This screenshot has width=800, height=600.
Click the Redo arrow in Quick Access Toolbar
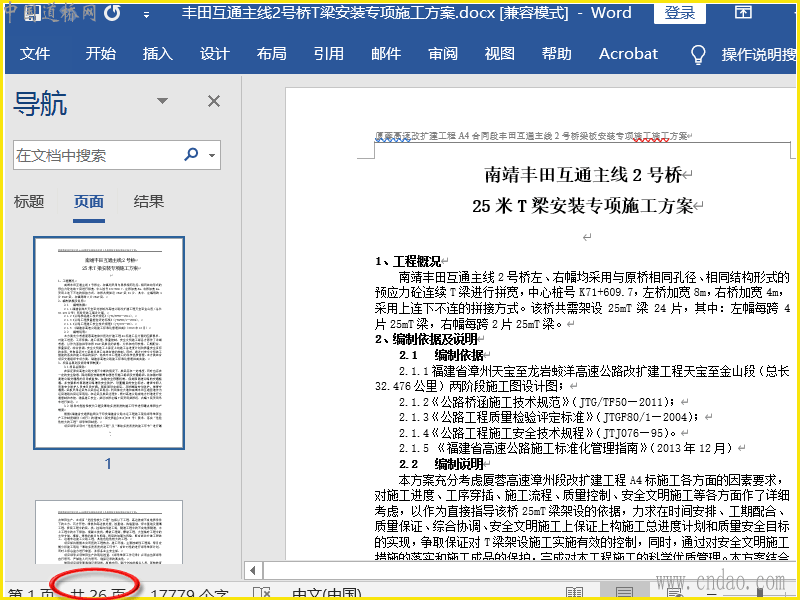(x=112, y=14)
